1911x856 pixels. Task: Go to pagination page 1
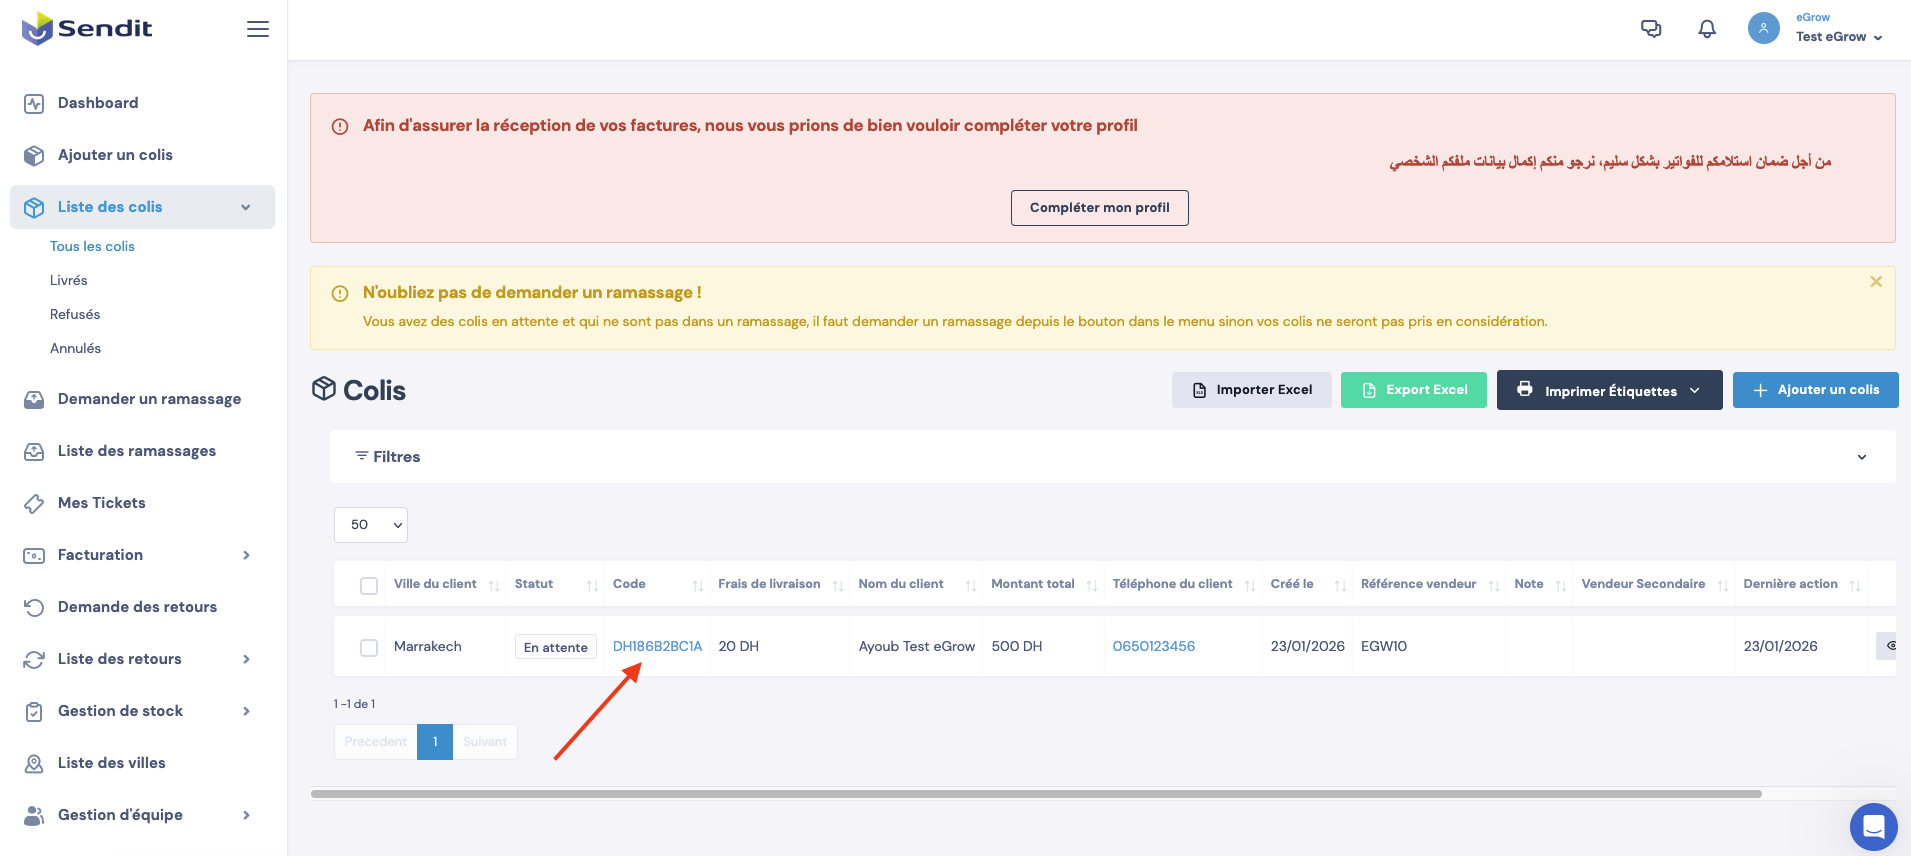pyautogui.click(x=435, y=742)
